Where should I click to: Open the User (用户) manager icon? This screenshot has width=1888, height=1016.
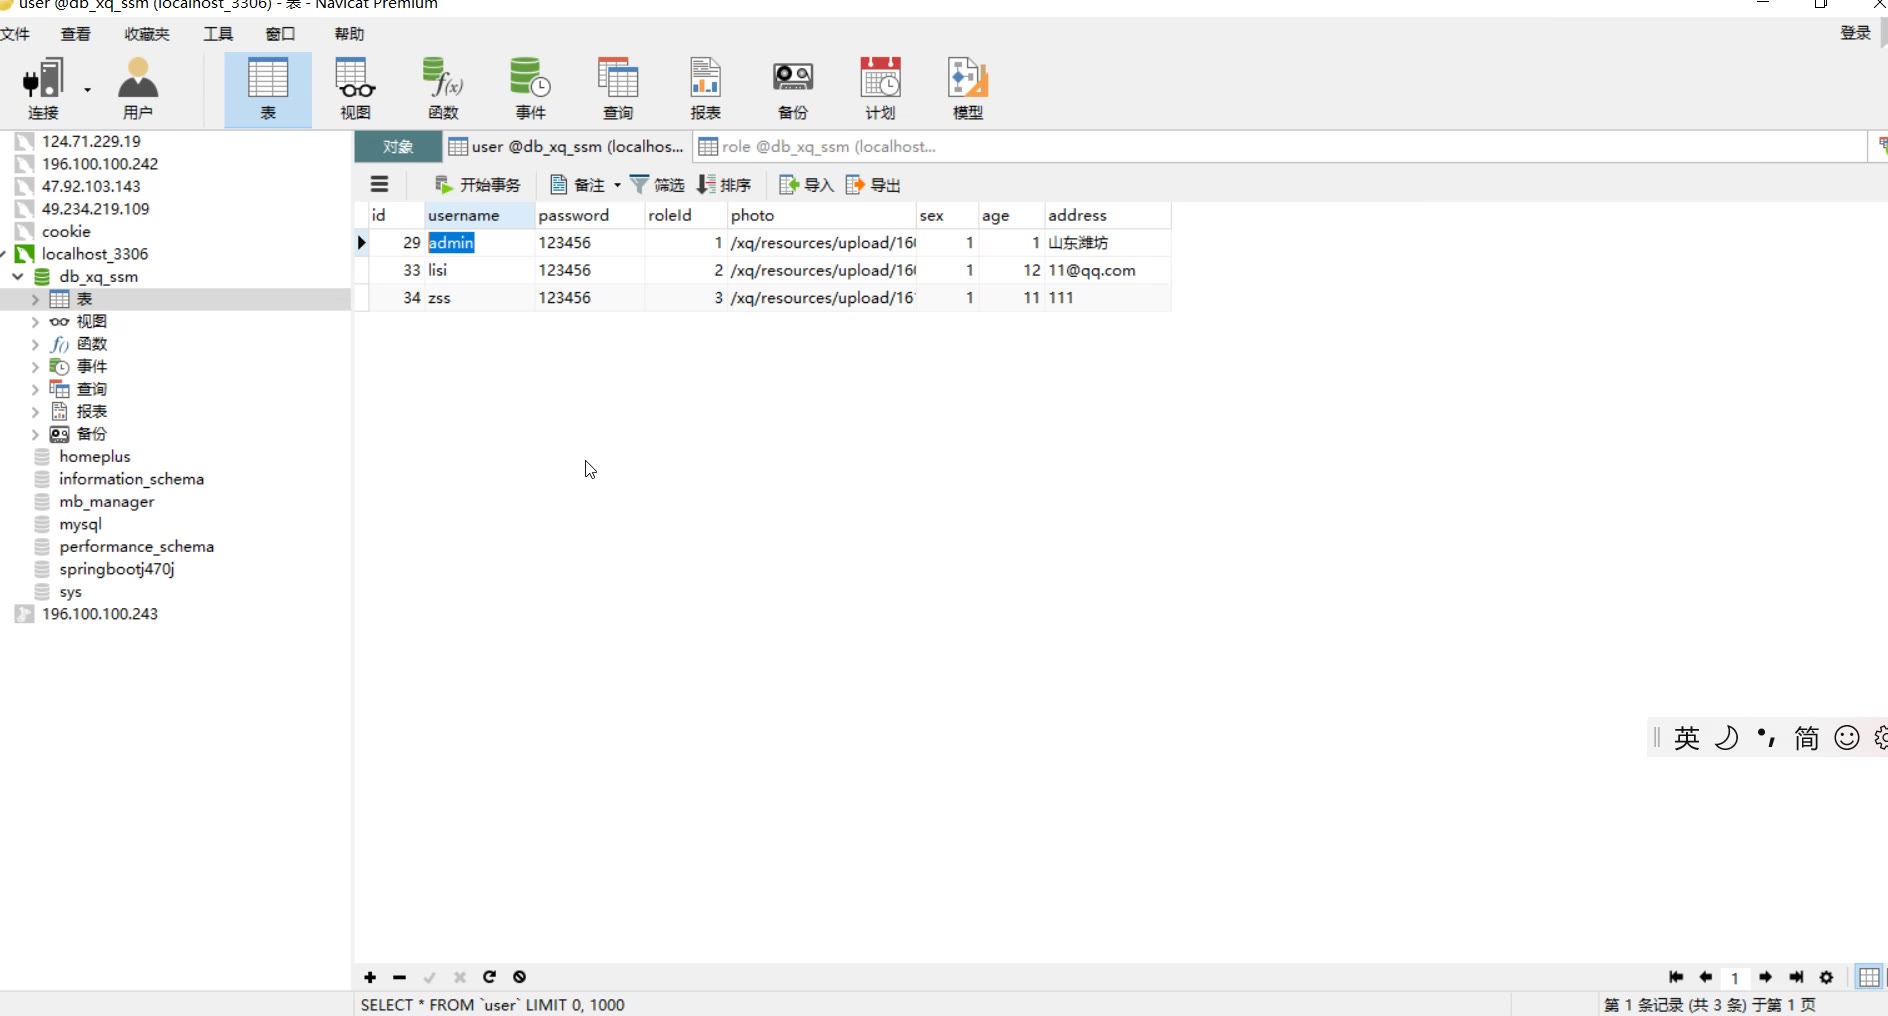point(138,89)
